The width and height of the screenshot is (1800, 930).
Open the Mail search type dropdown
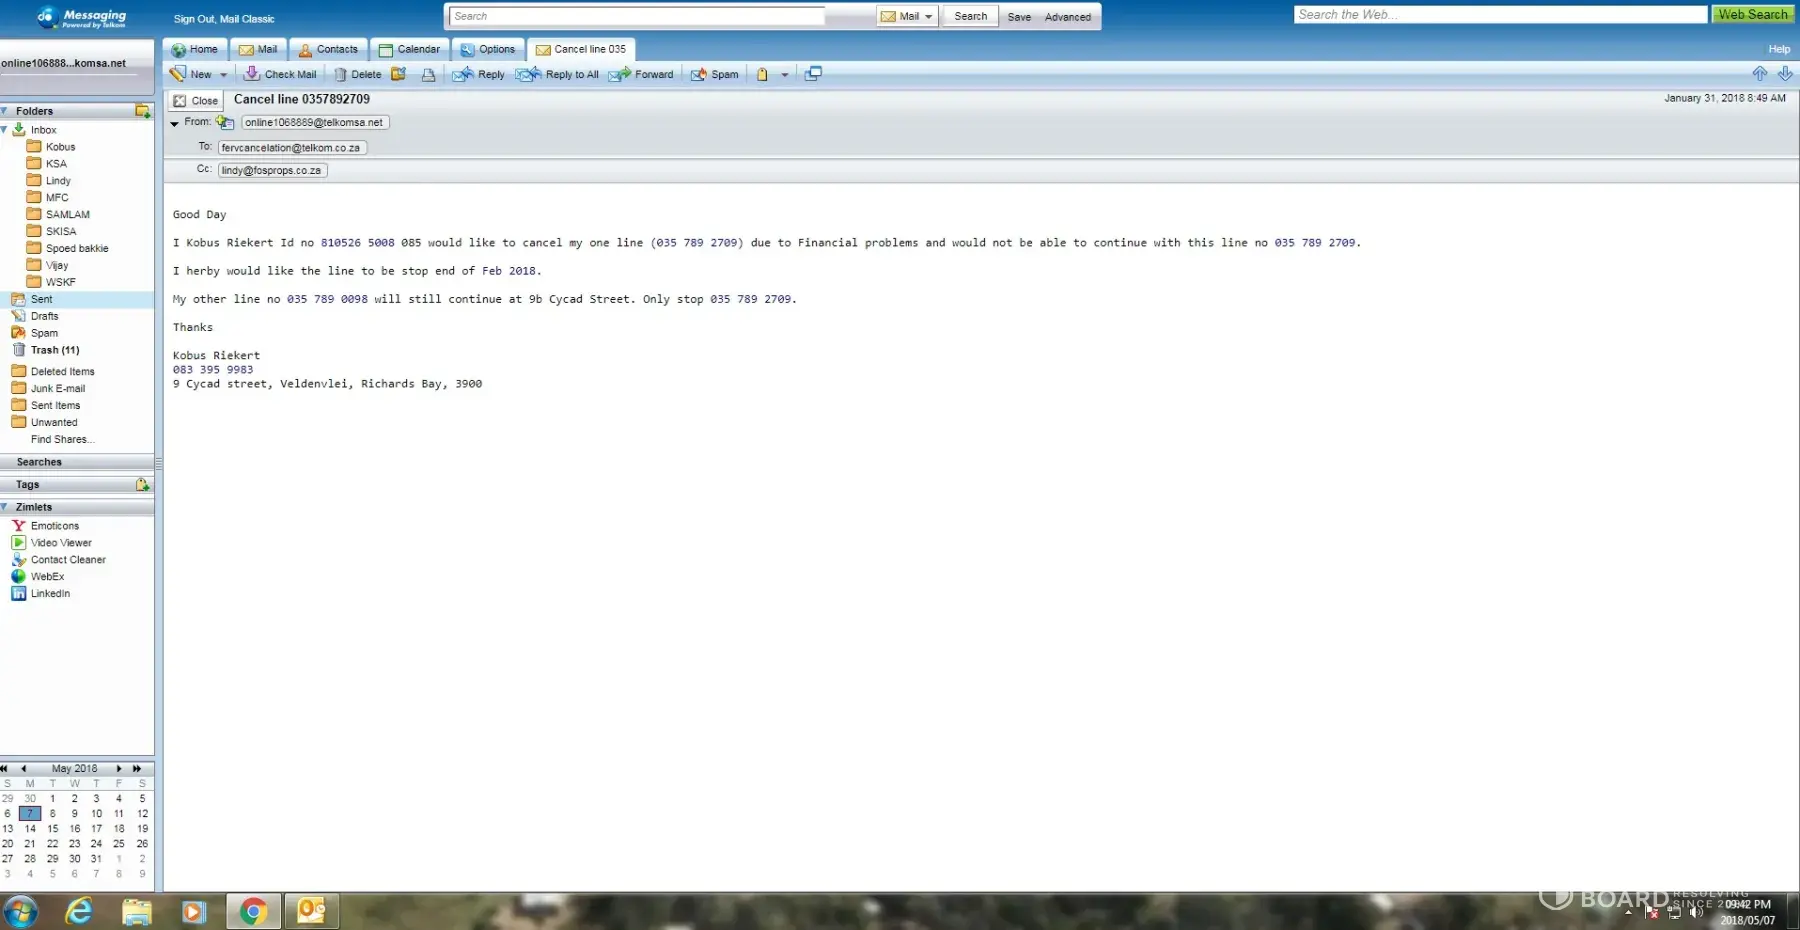pos(907,16)
